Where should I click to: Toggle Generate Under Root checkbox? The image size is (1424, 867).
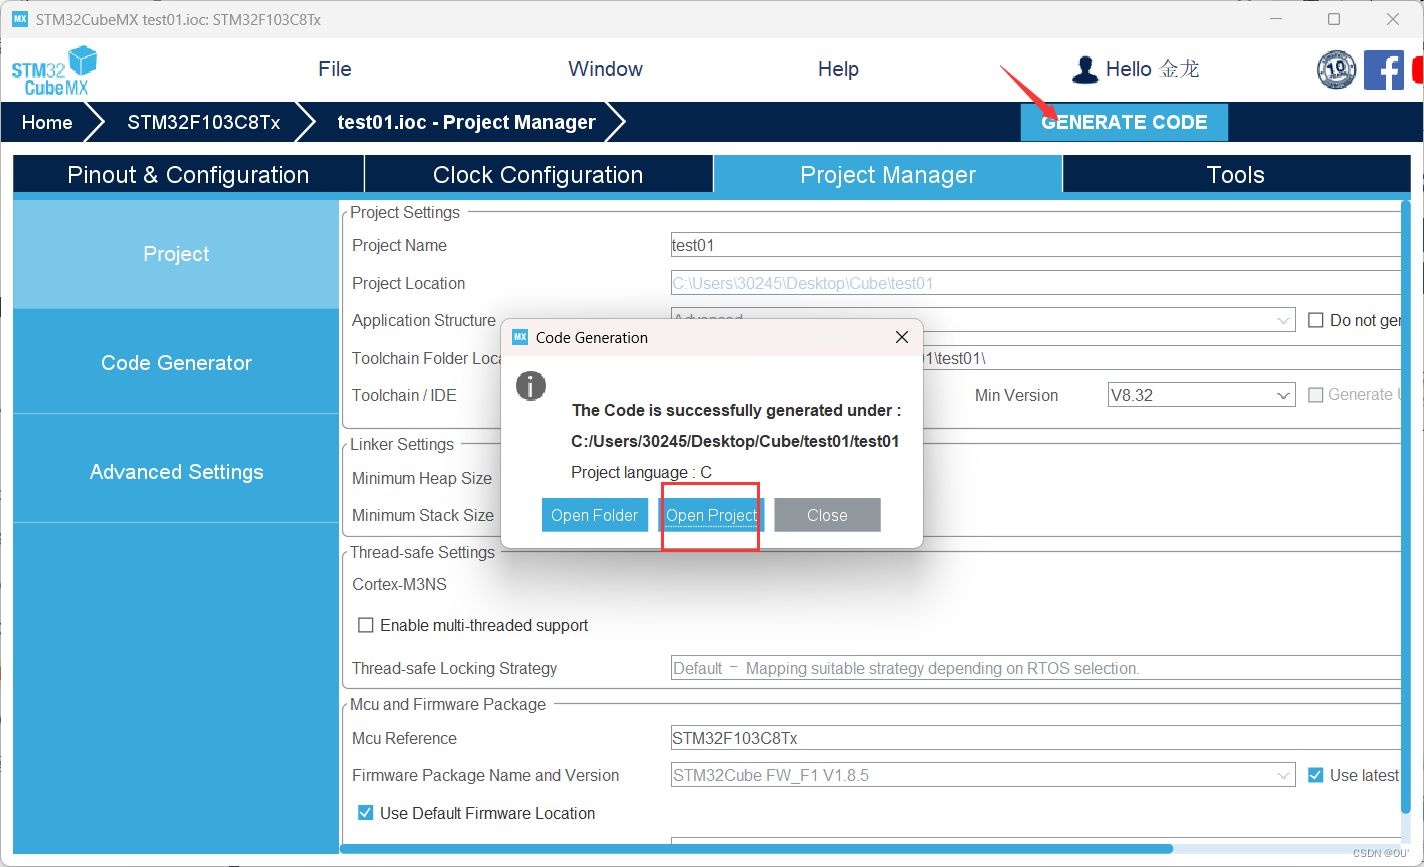1316,395
